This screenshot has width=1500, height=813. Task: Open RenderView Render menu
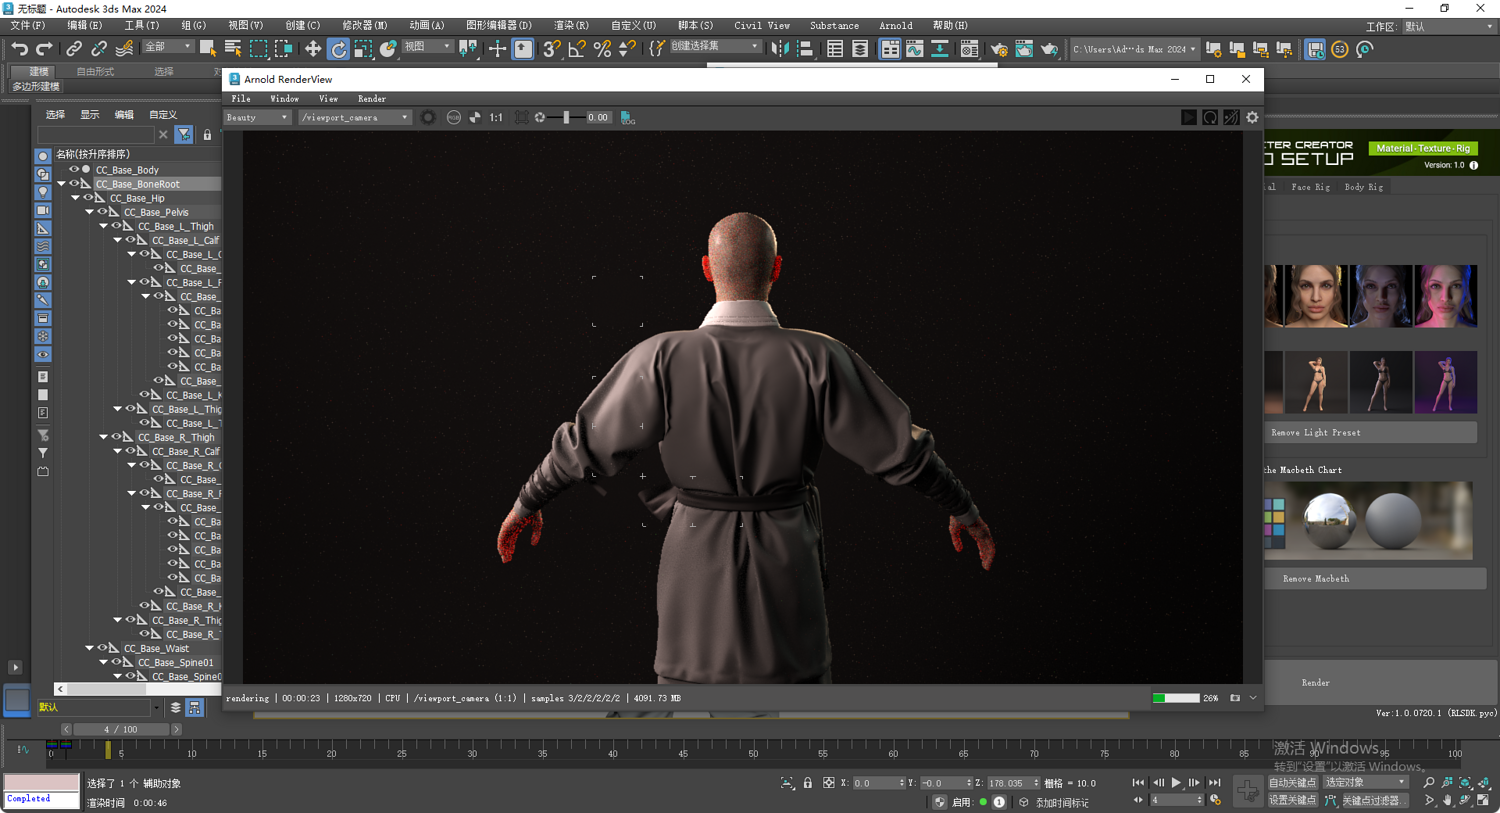tap(372, 99)
